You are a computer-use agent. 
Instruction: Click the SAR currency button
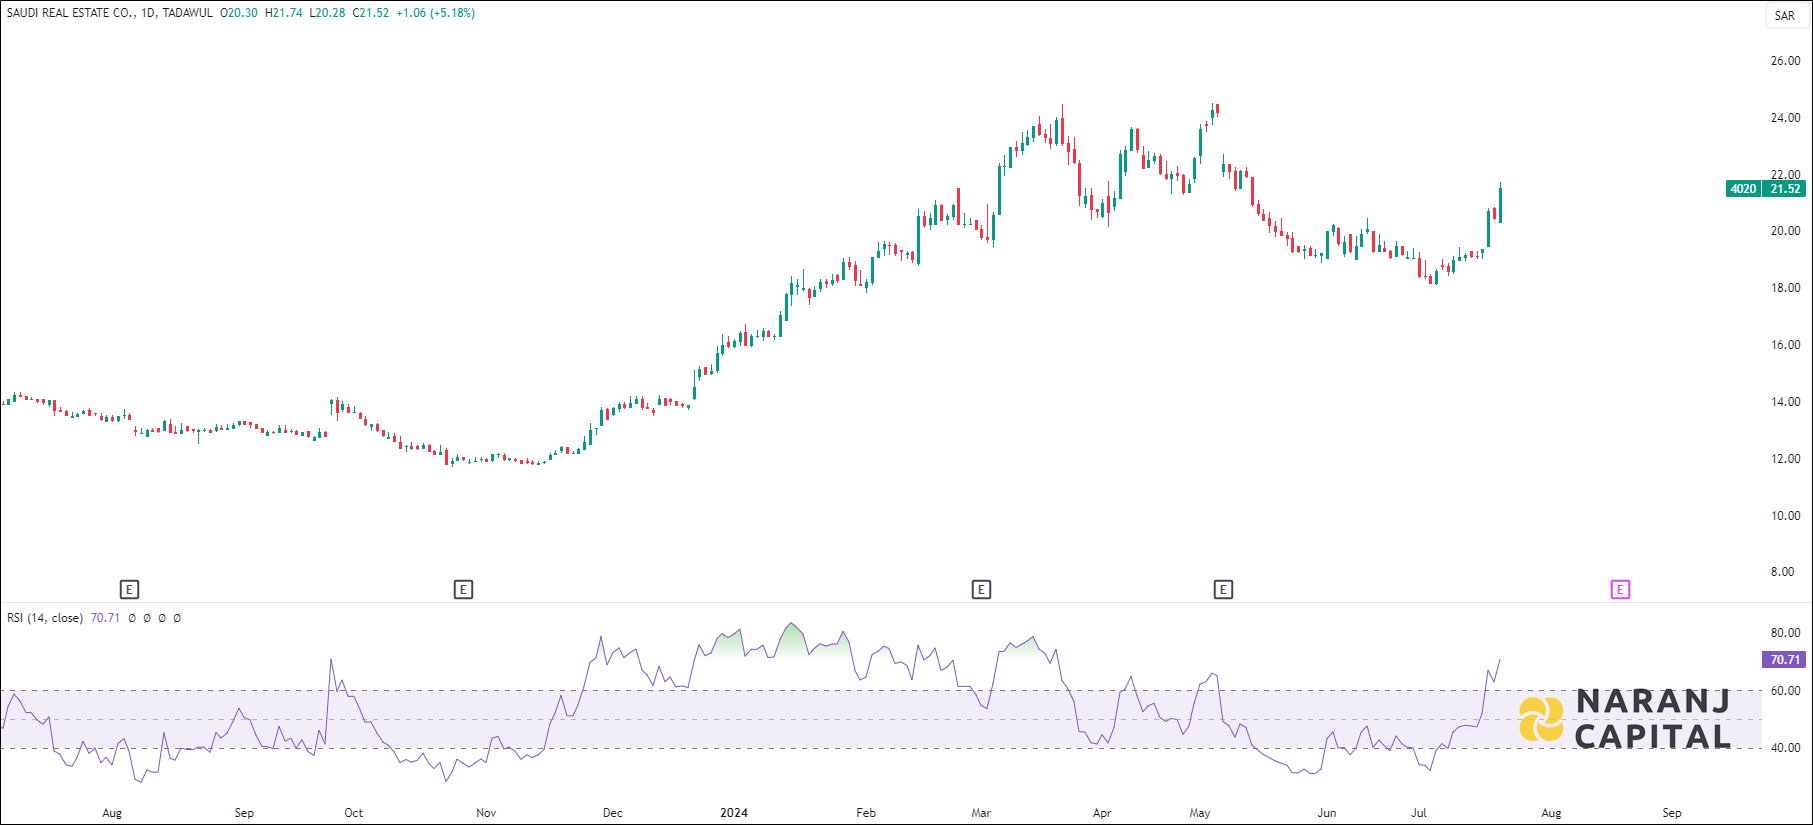[x=1785, y=15]
